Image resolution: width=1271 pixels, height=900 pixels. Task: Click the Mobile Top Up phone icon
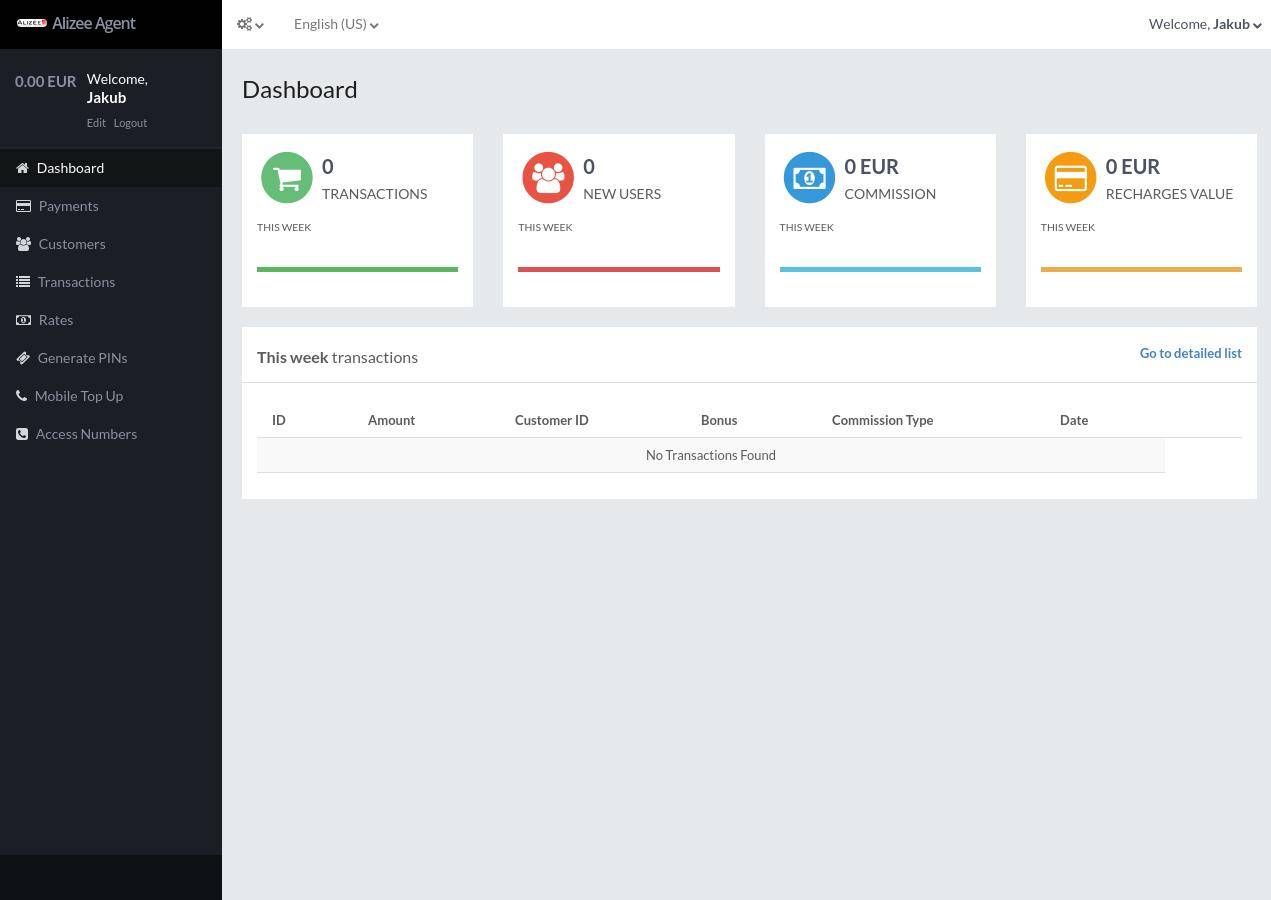coord(21,396)
